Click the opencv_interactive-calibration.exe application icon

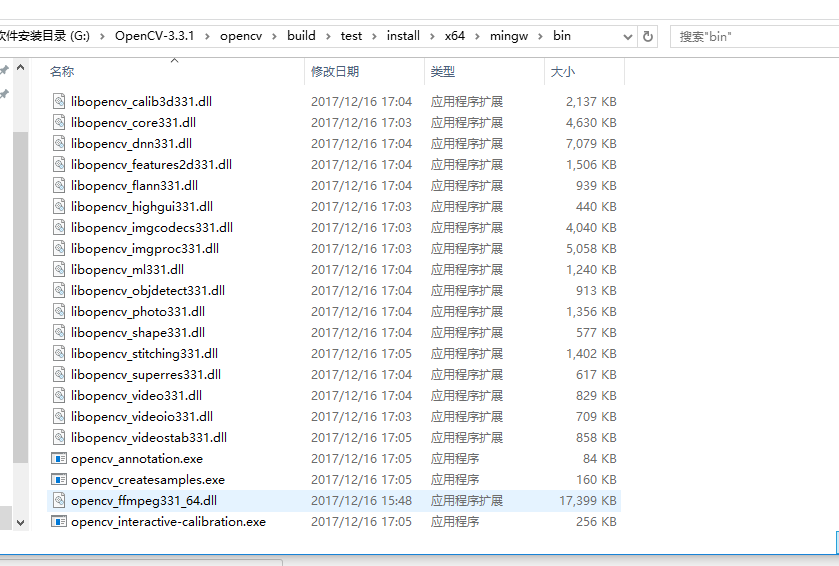point(59,522)
